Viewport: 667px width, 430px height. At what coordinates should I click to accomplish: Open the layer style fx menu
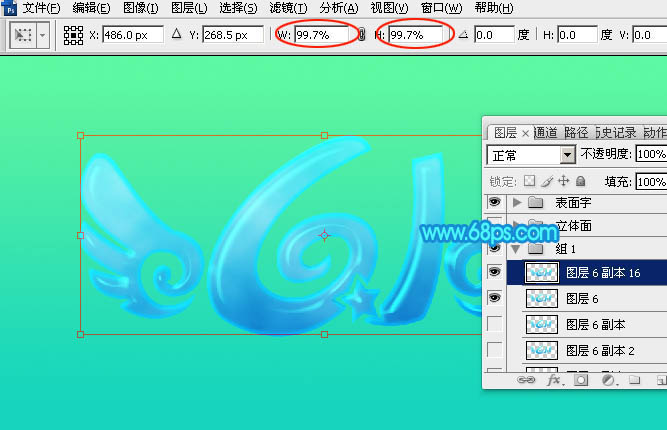(x=555, y=379)
